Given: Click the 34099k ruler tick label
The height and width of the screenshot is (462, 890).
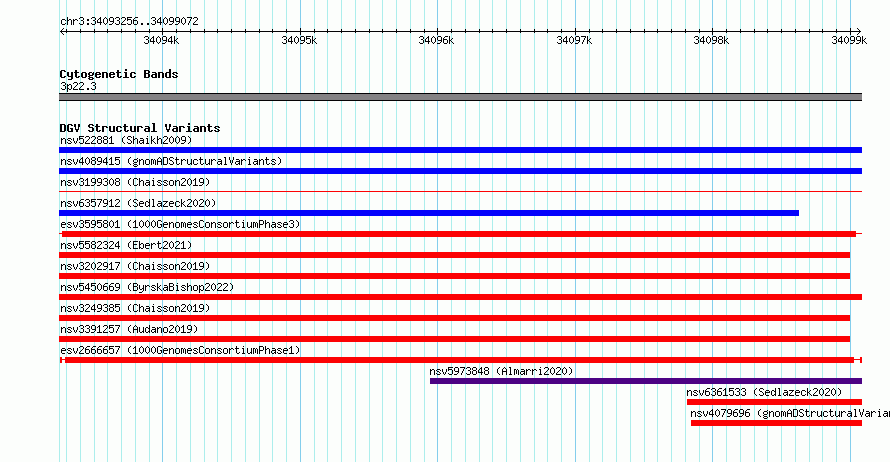Looking at the screenshot, I should coord(849,40).
